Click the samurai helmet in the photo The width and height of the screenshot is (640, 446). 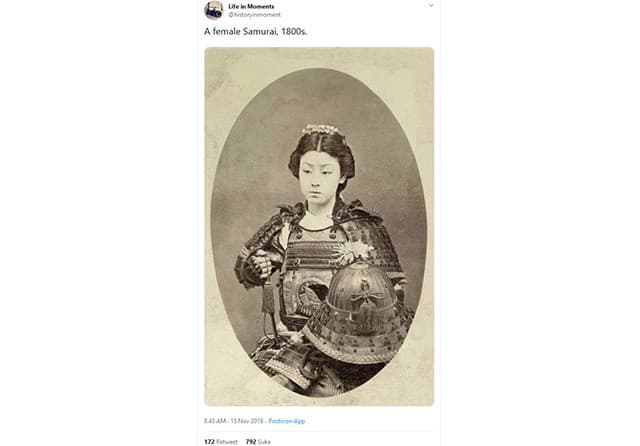pos(357,312)
